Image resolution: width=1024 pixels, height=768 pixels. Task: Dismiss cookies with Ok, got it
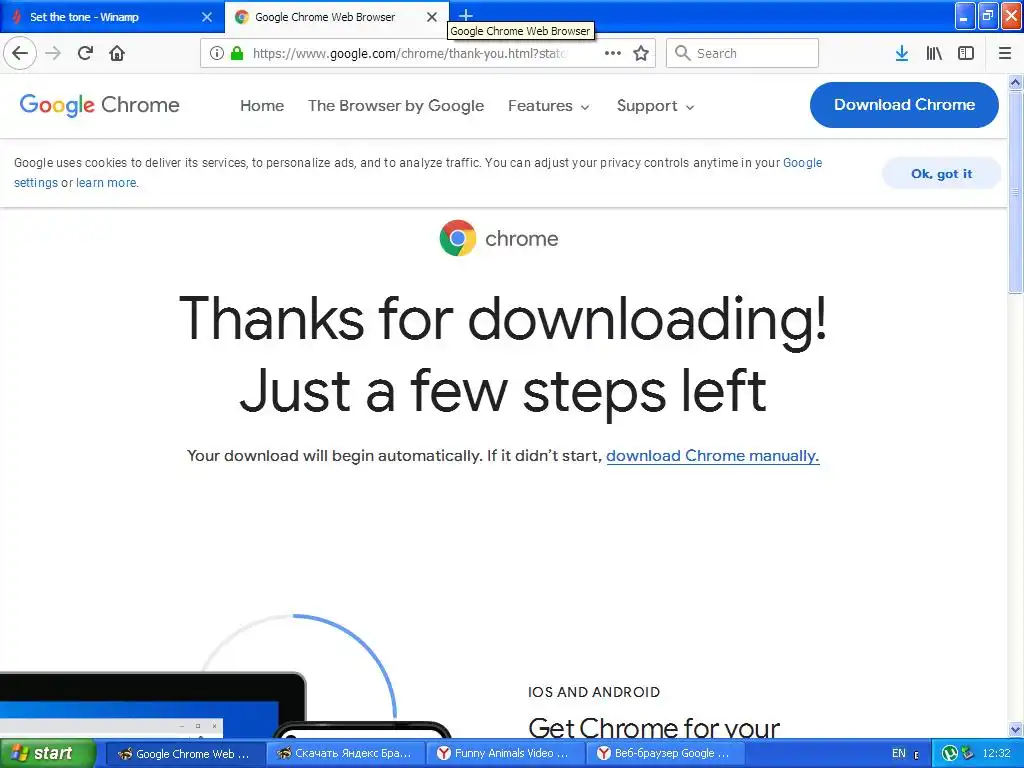pyautogui.click(x=941, y=174)
